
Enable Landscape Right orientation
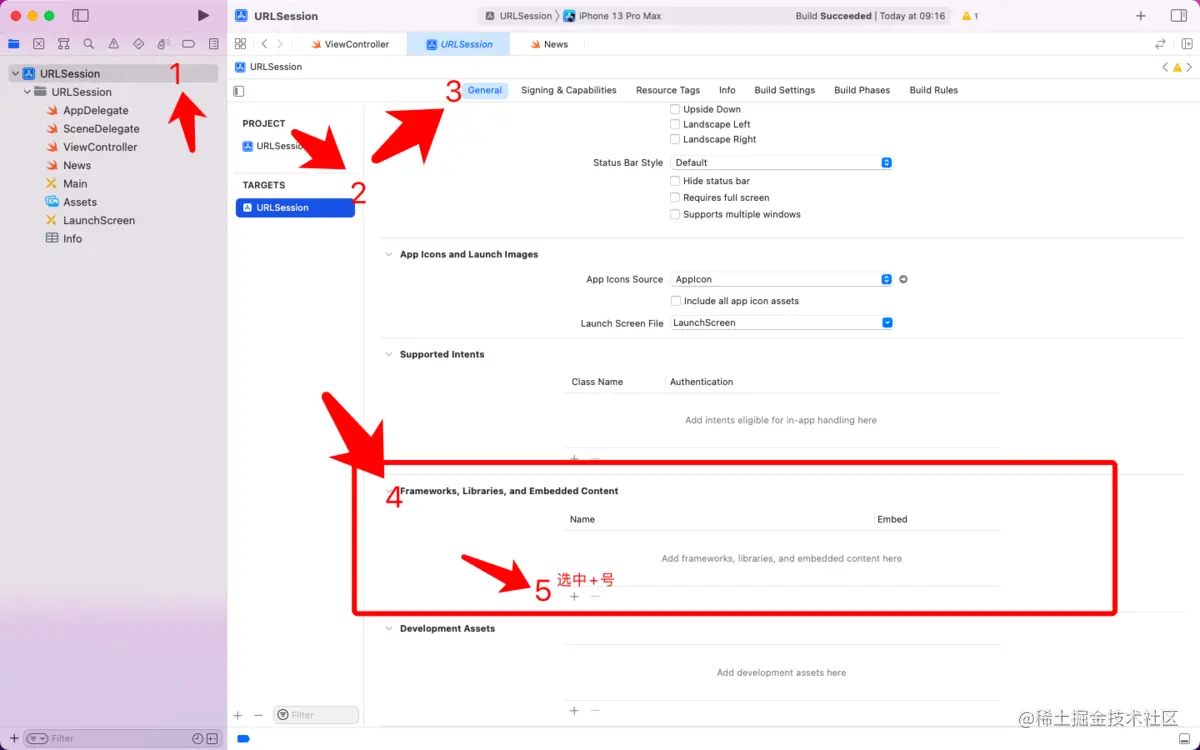tap(675, 139)
